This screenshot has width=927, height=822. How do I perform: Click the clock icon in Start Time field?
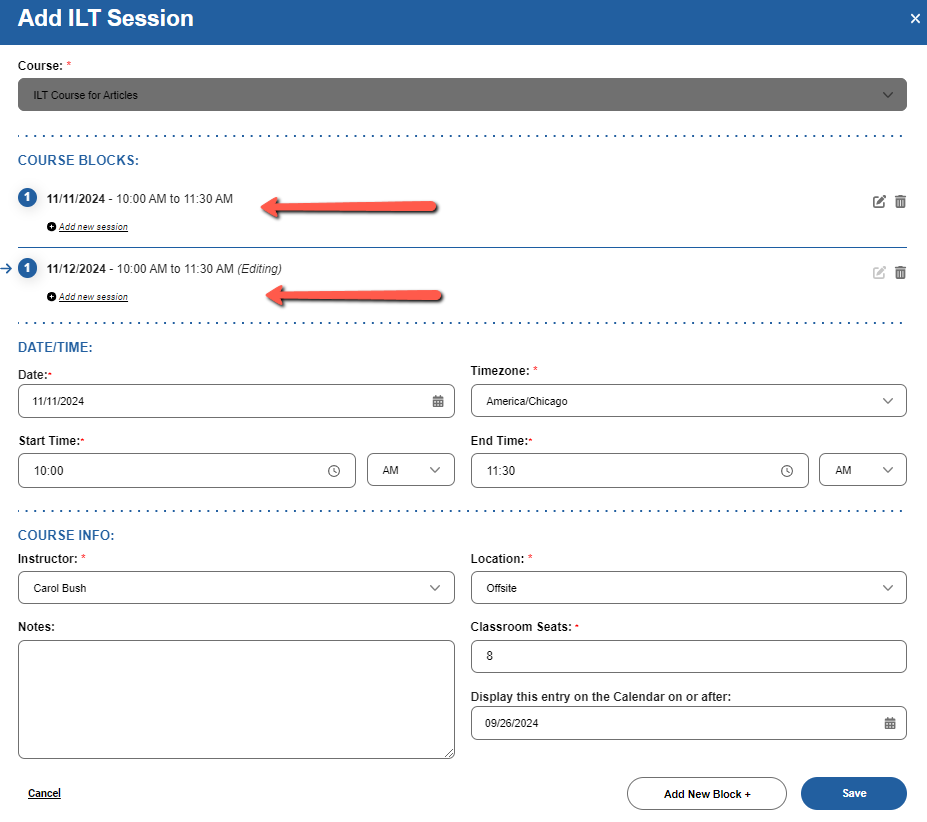[x=333, y=469]
